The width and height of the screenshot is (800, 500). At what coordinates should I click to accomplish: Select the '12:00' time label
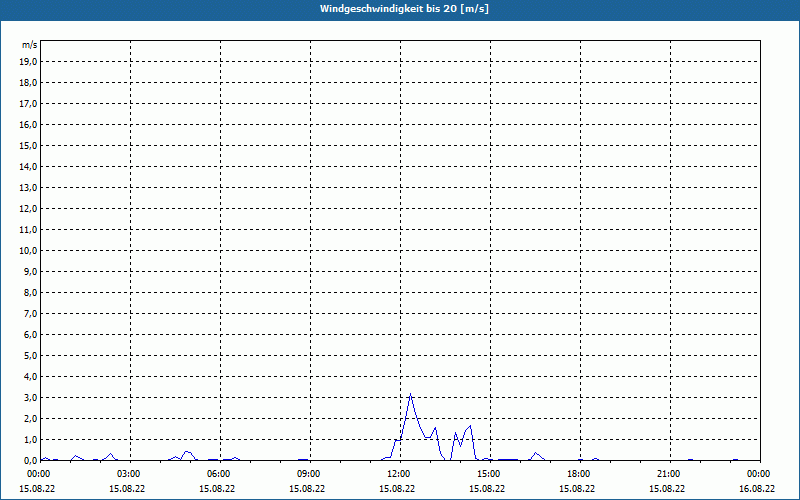click(x=400, y=474)
